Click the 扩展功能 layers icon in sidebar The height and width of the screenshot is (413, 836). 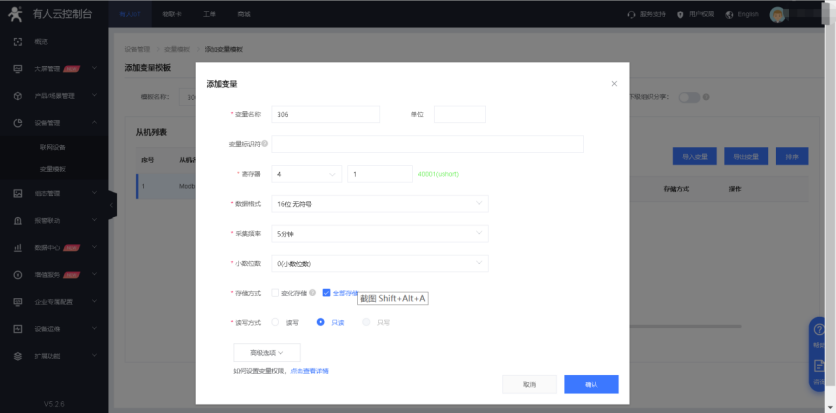[18, 355]
